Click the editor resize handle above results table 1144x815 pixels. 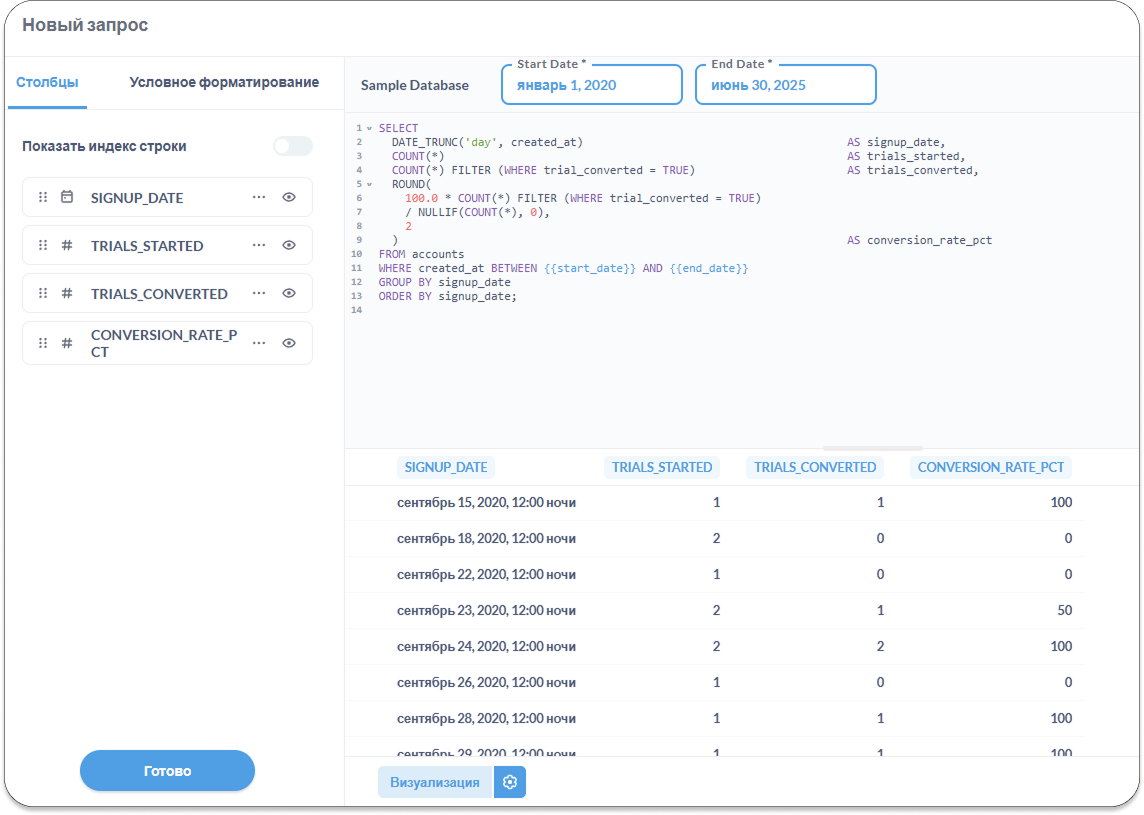click(872, 448)
